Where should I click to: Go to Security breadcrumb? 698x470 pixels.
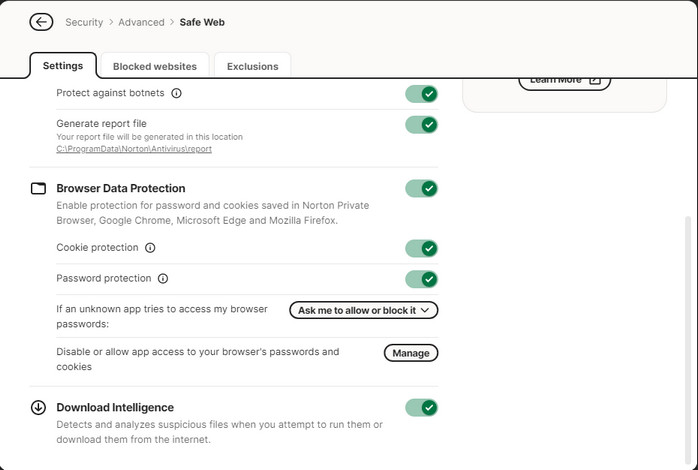[x=84, y=22]
